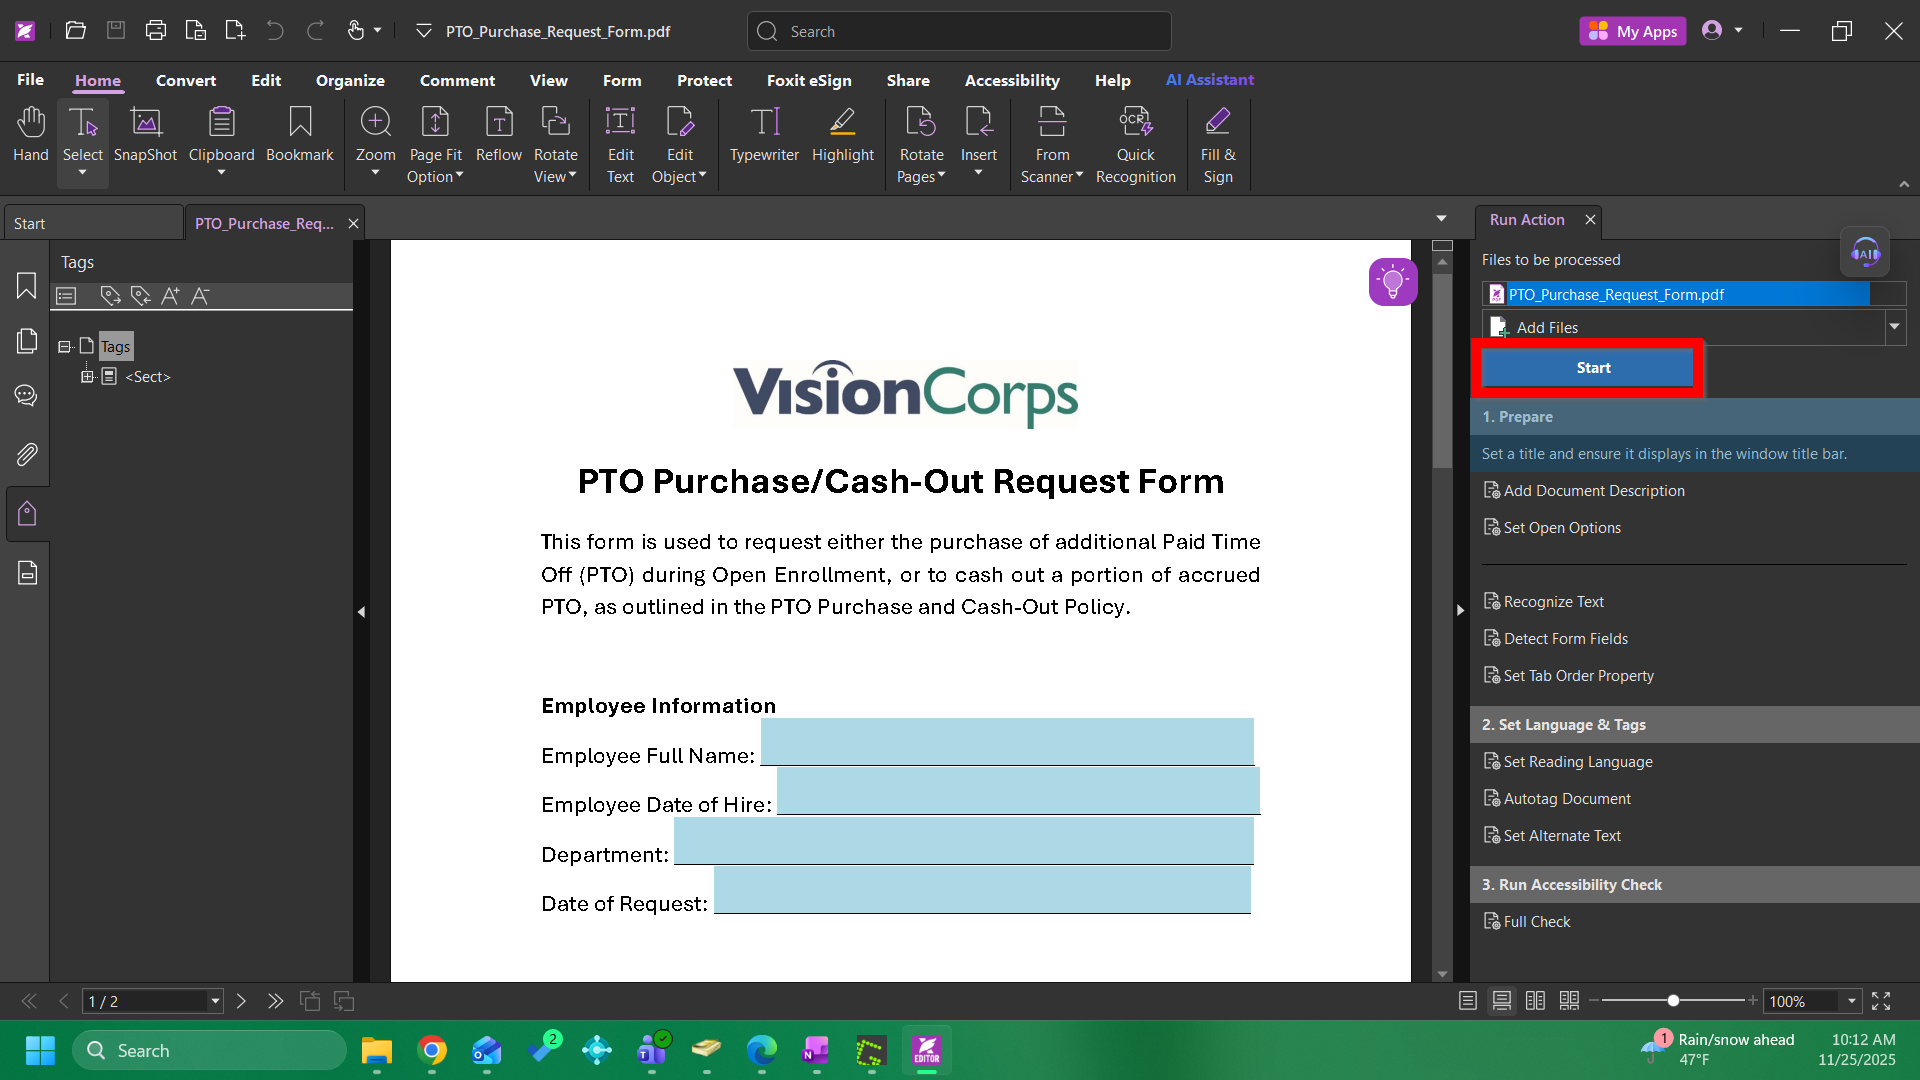The height and width of the screenshot is (1080, 1920).
Task: Click the zoom slider handle
Action: pos(1673,1001)
